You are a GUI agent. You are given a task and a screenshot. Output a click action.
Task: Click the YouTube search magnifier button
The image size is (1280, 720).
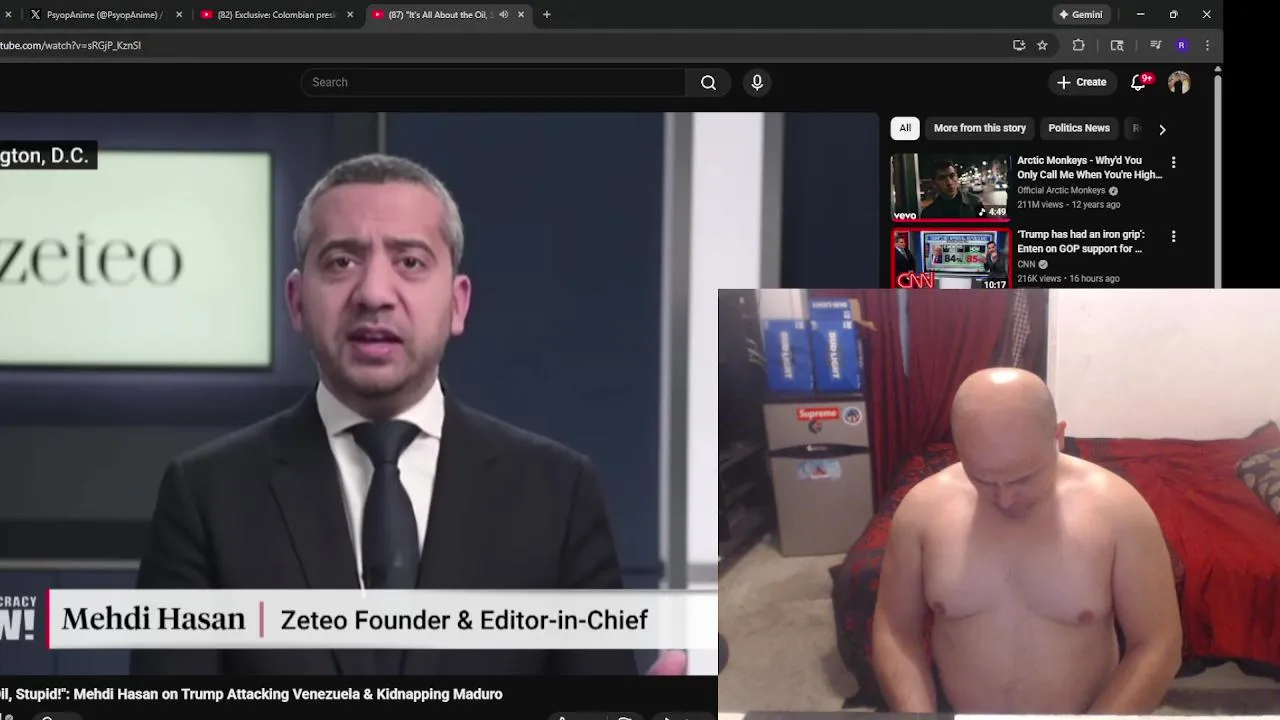tap(708, 82)
